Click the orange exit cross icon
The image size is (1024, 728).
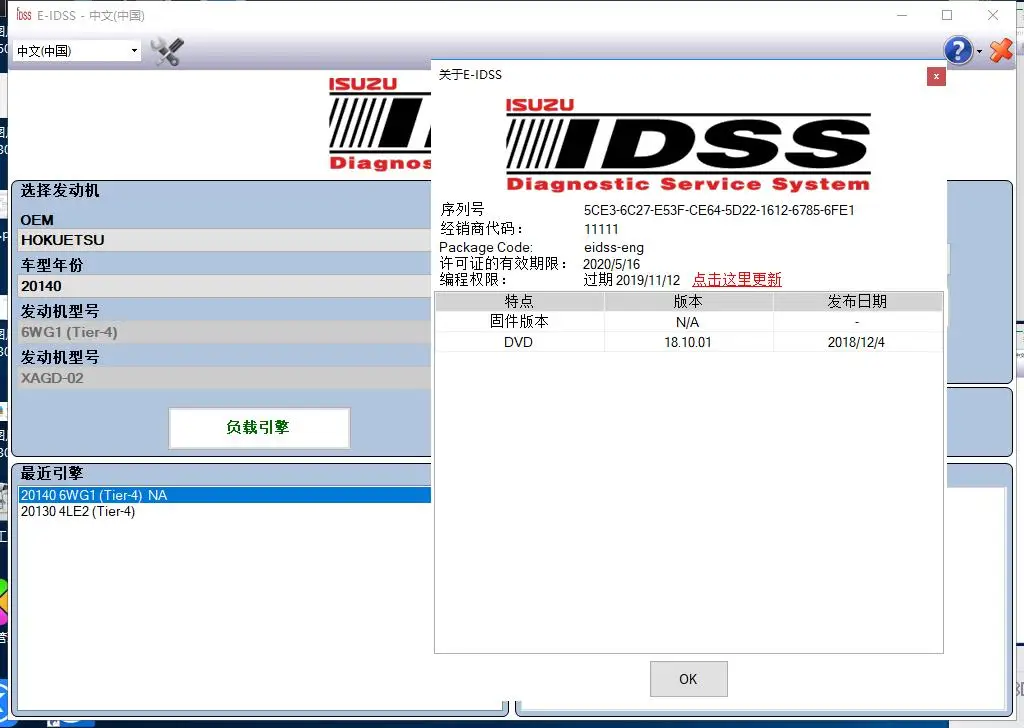point(1001,50)
